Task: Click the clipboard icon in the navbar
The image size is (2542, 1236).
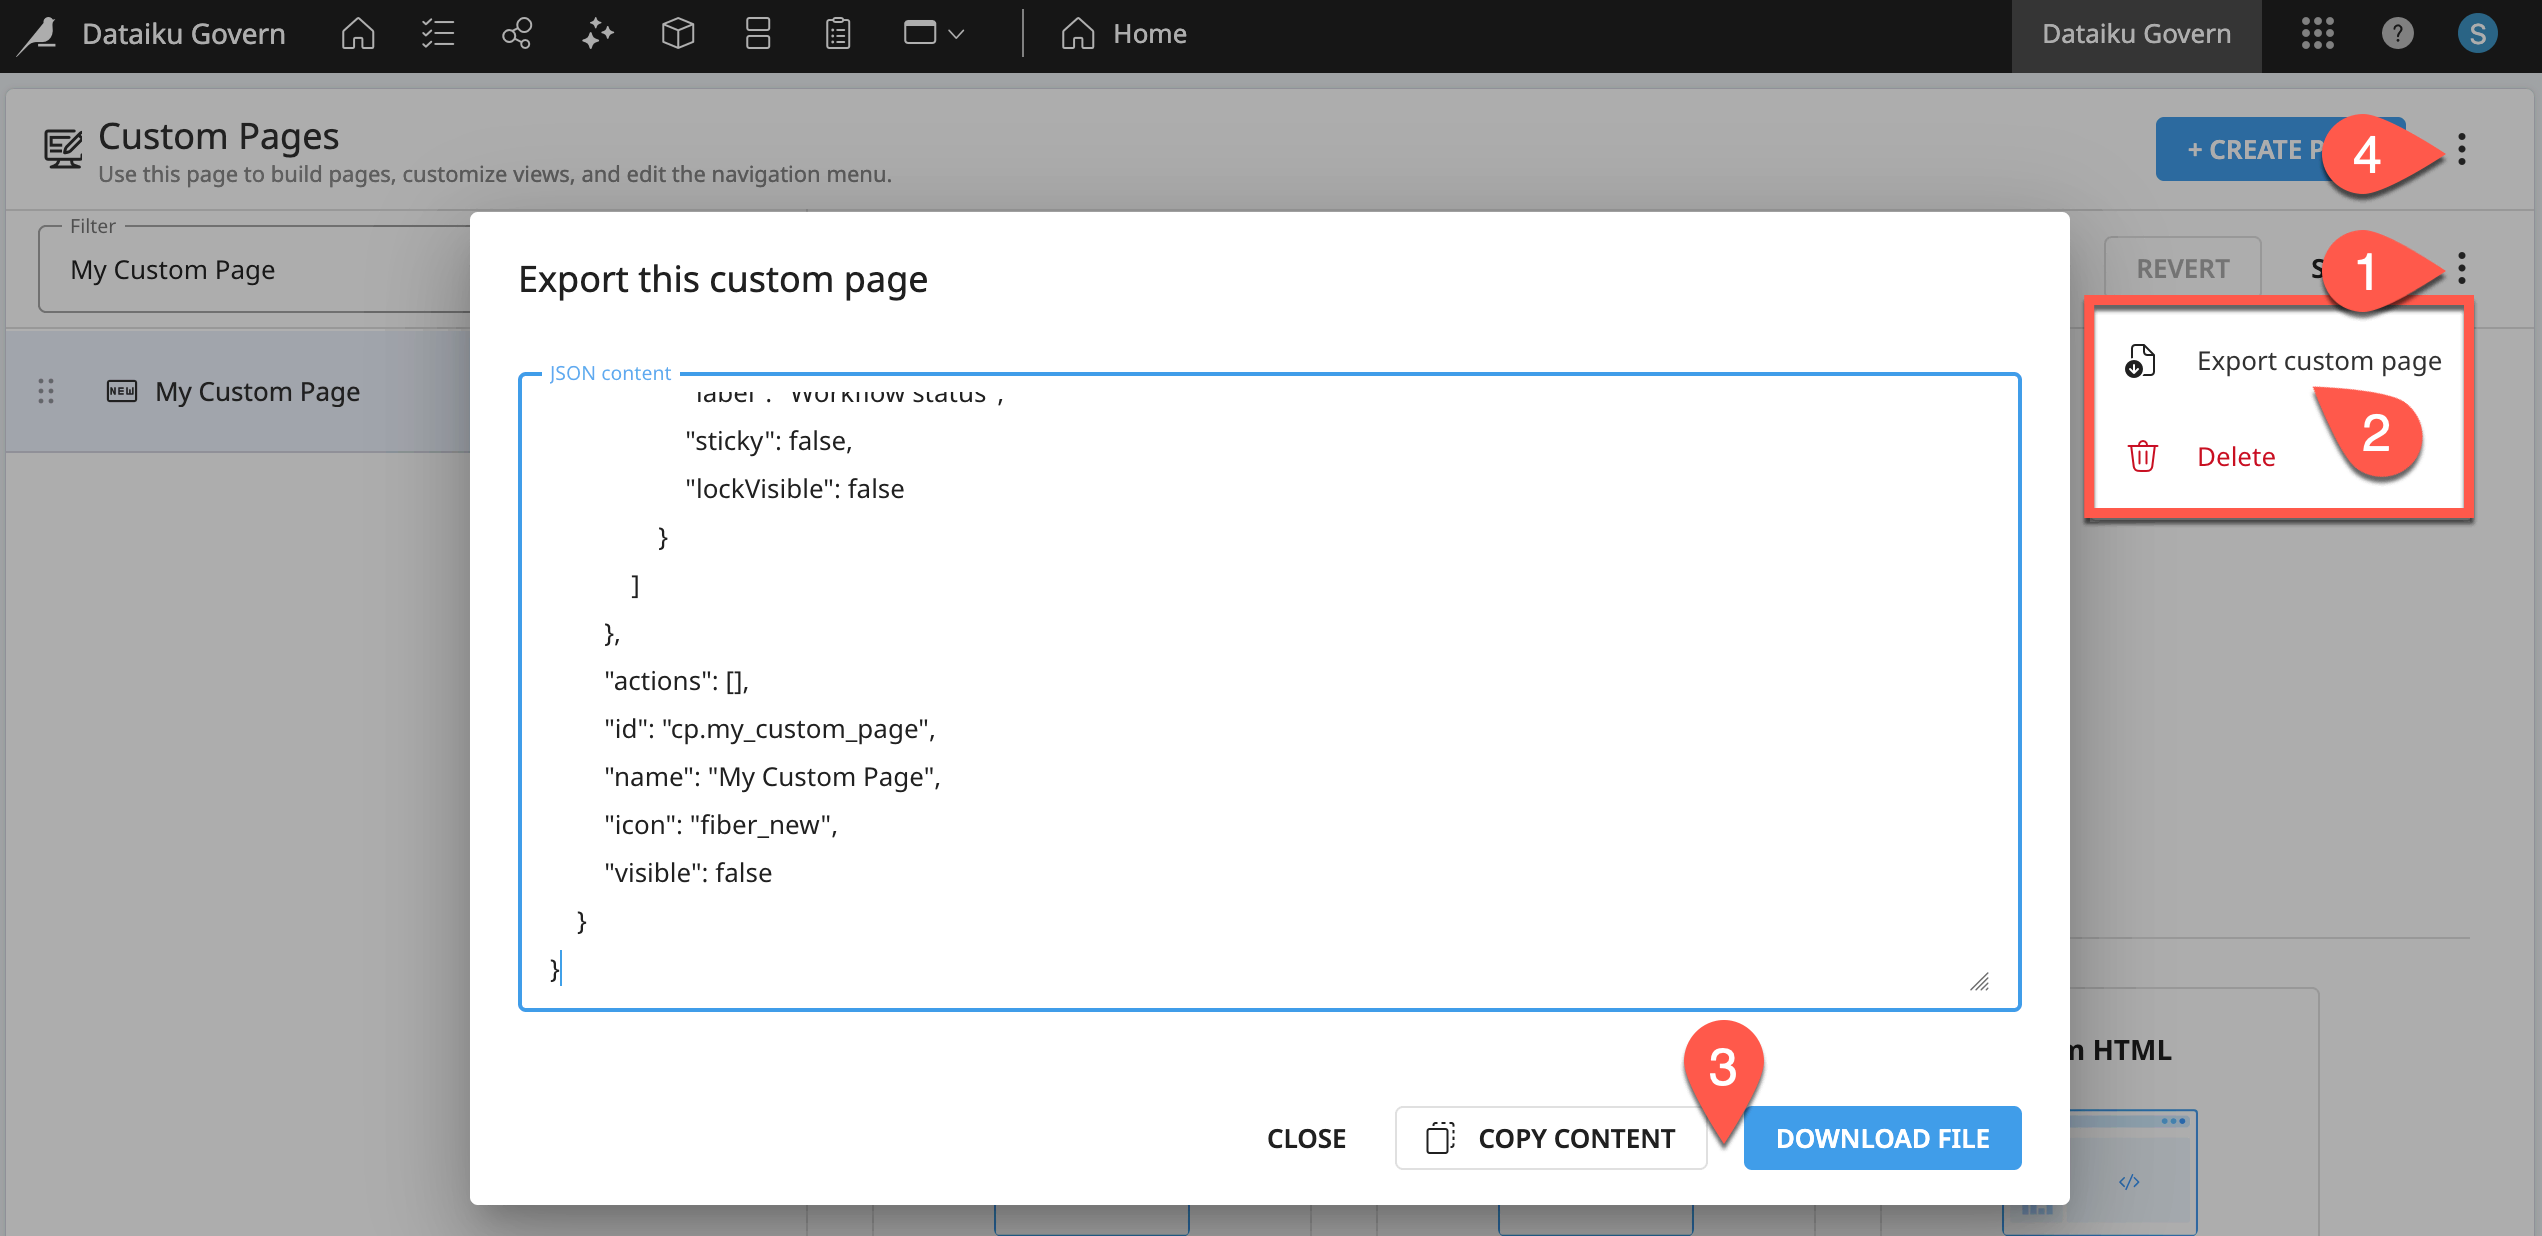Action: (837, 33)
